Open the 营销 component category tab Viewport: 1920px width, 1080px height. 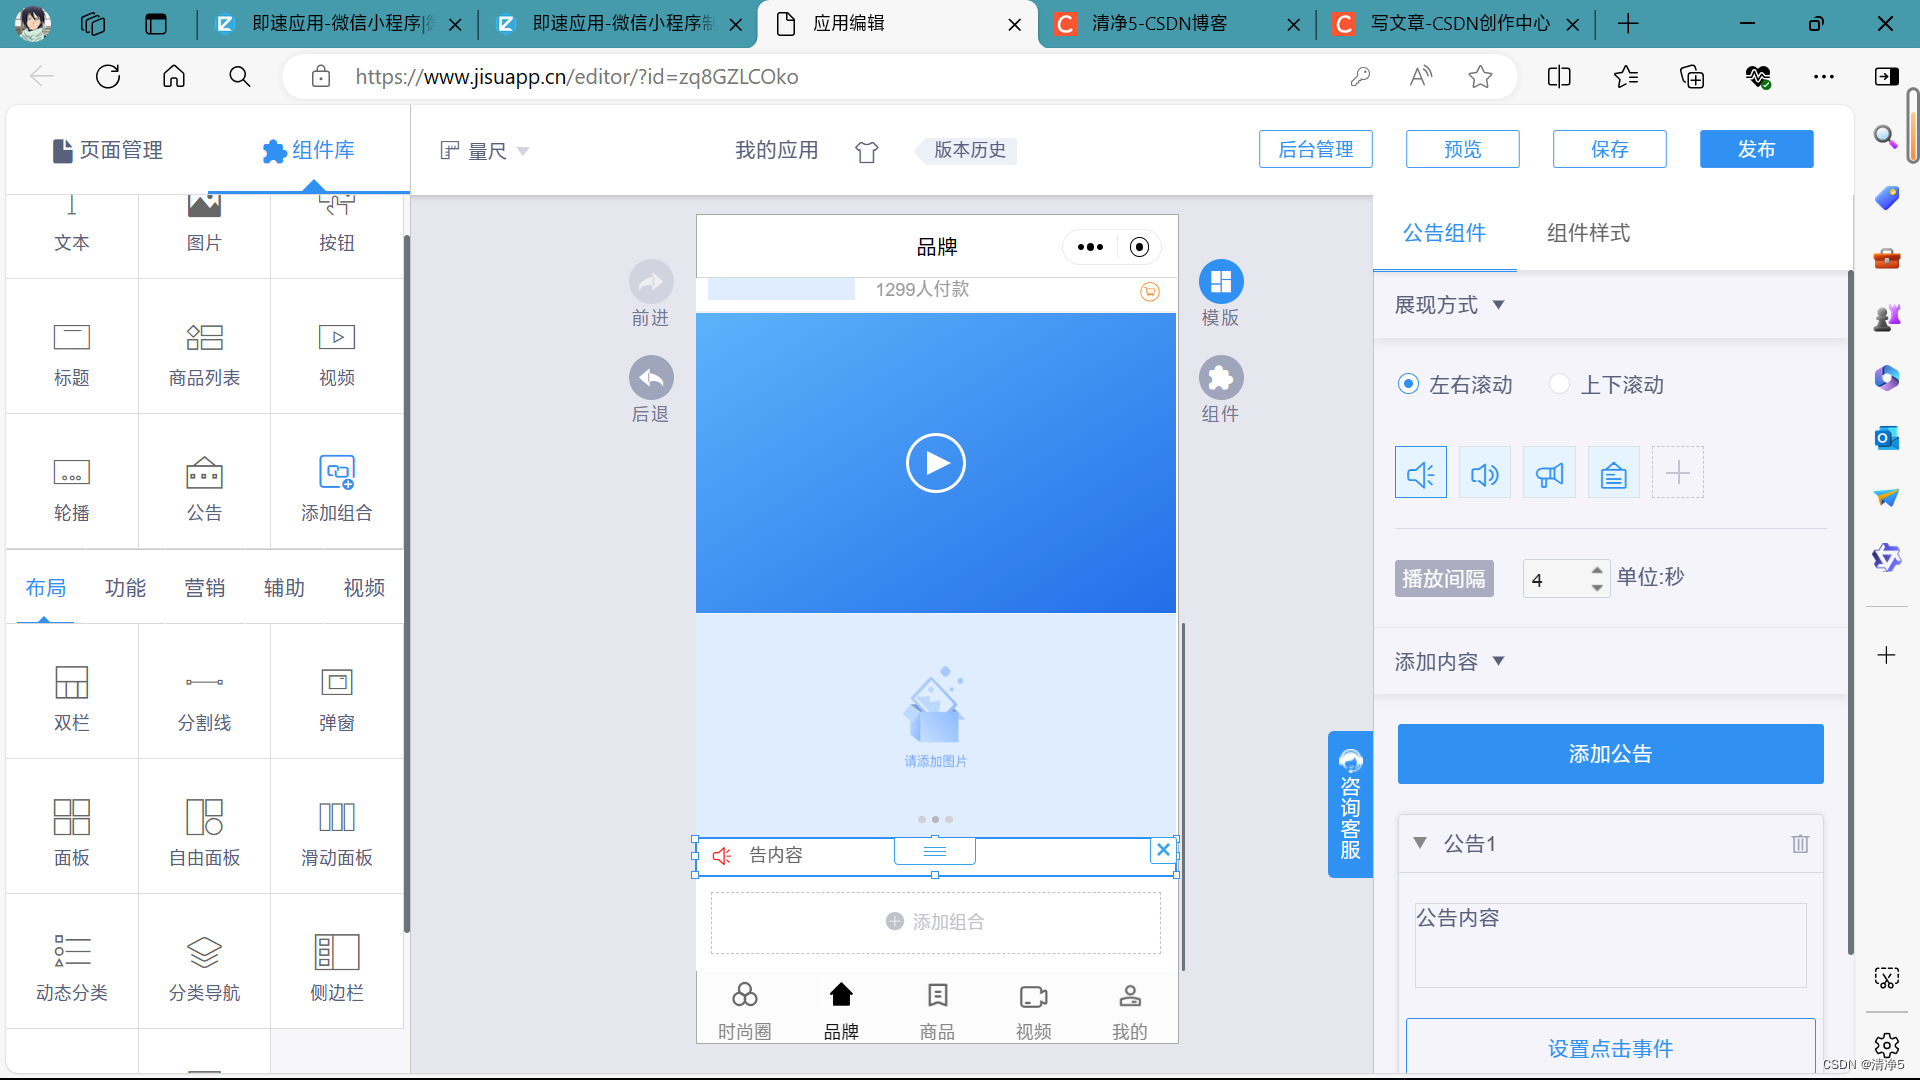204,588
